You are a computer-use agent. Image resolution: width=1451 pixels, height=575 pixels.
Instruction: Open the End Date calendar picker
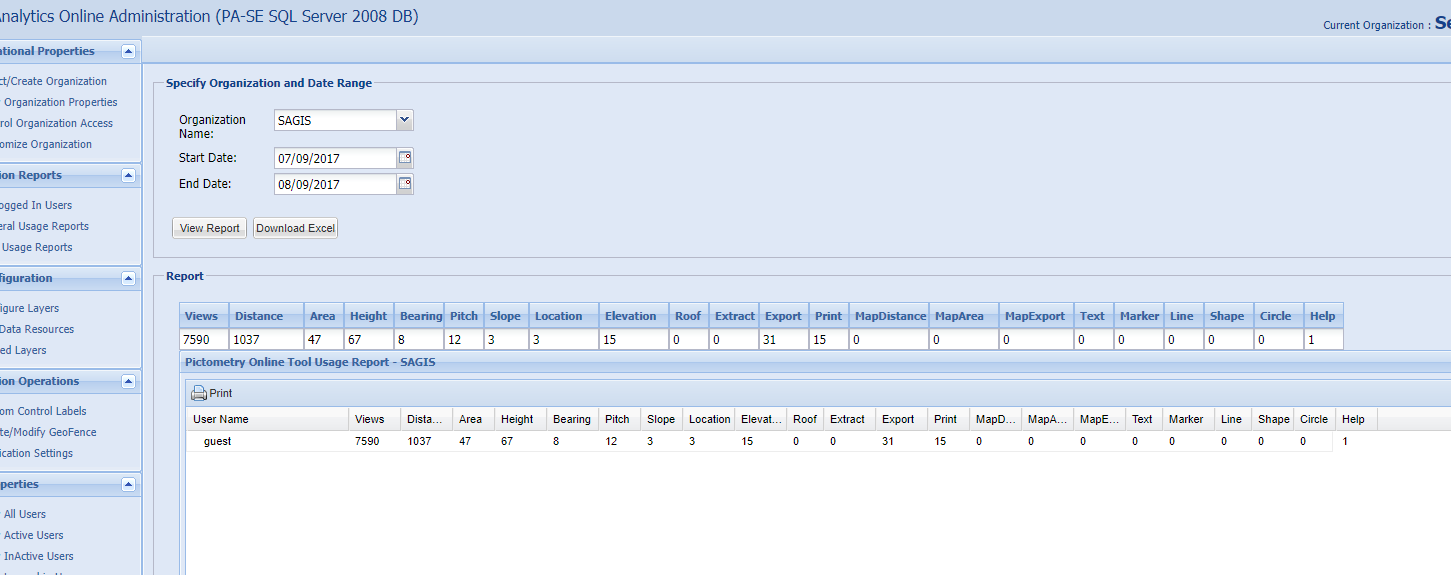point(405,184)
